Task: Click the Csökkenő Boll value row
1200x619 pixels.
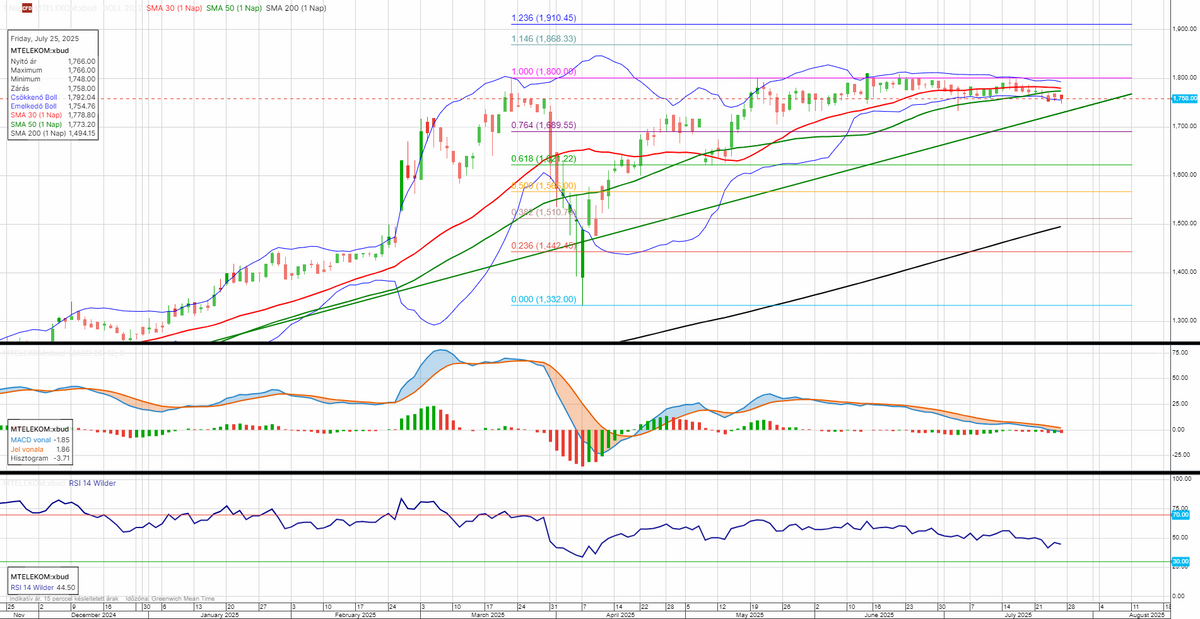Action: click(x=53, y=97)
